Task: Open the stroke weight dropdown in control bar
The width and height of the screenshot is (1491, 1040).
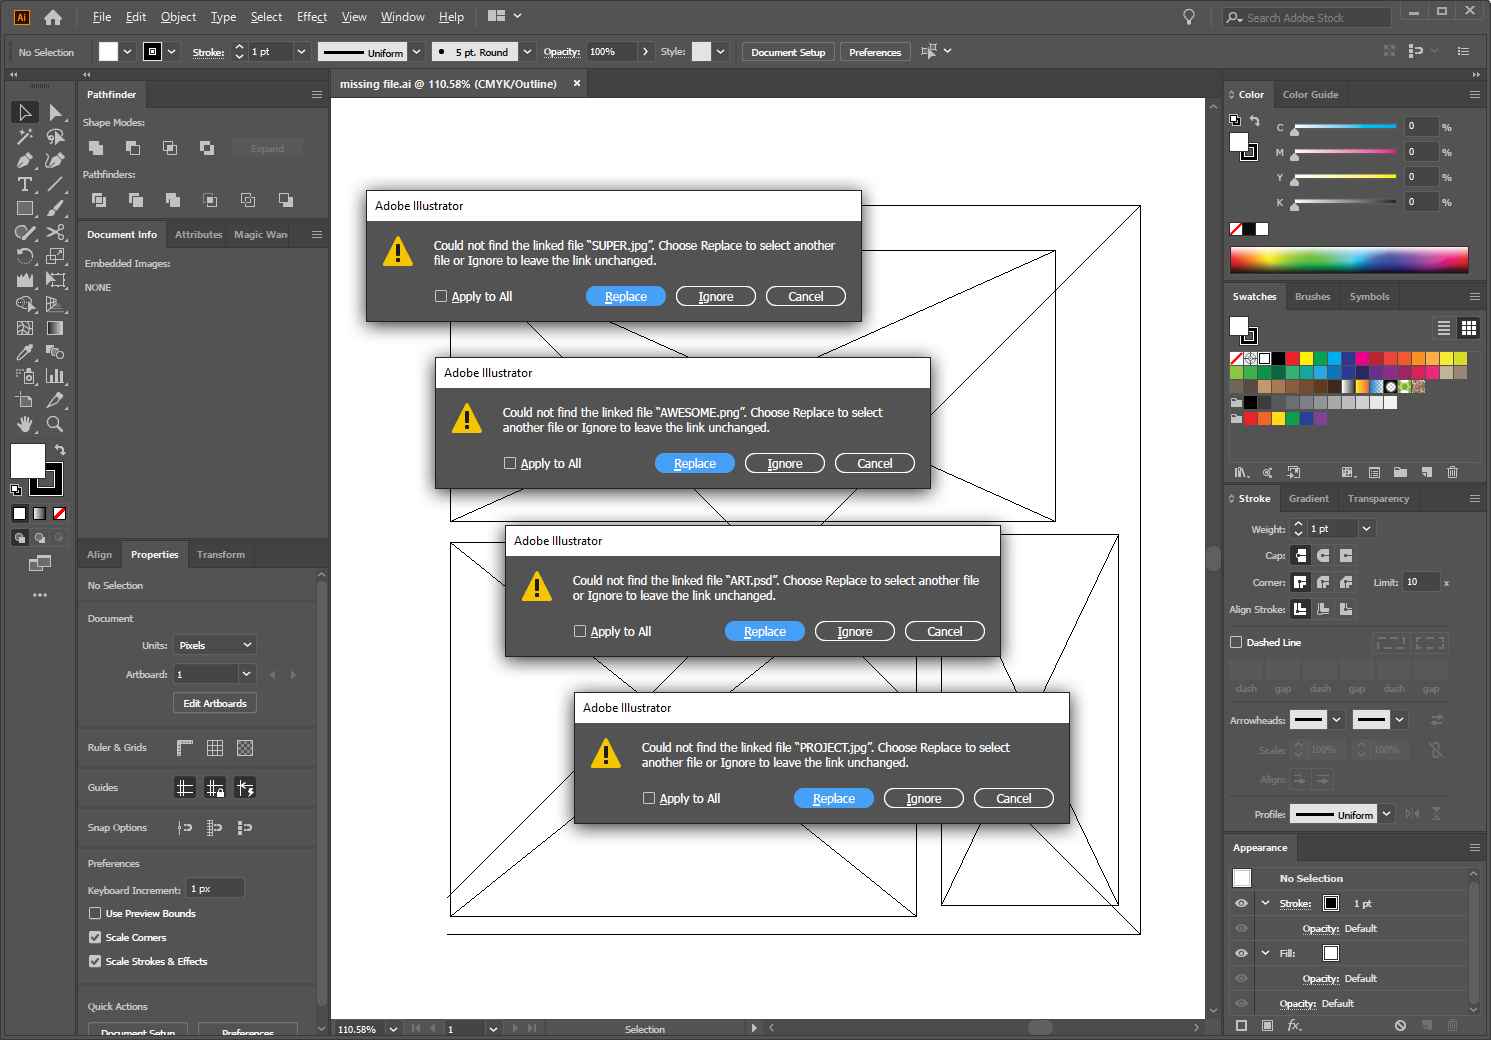Action: pyautogui.click(x=301, y=52)
